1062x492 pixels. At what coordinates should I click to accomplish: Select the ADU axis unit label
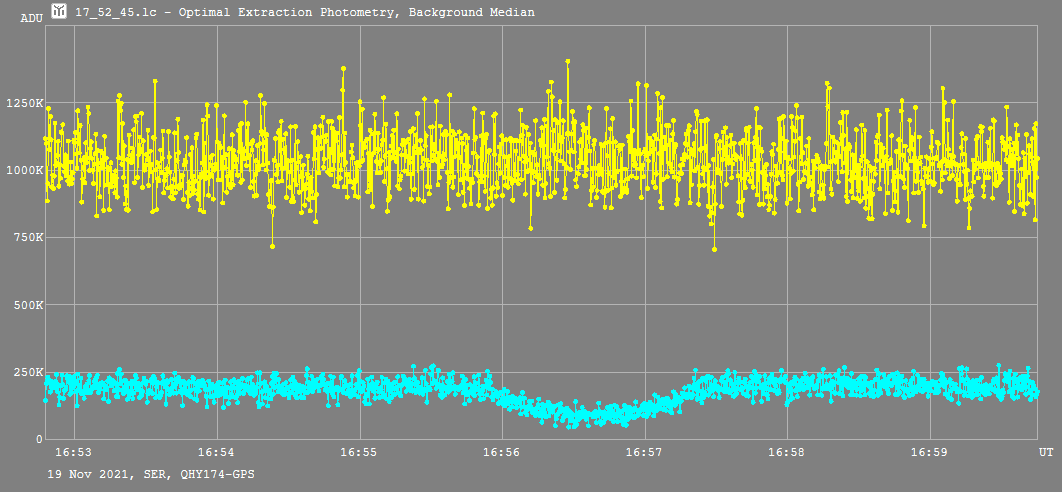(31, 18)
